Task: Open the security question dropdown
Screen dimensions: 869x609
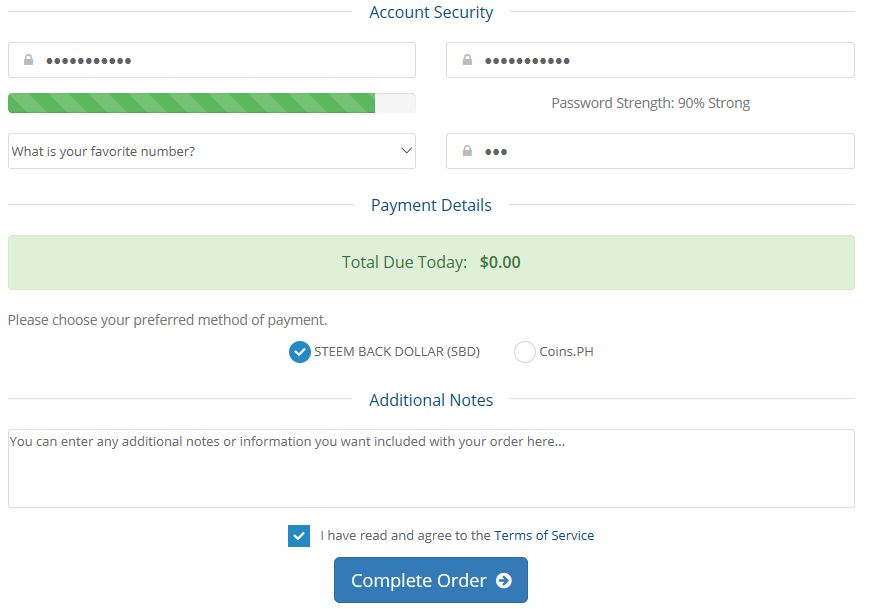Action: (212, 151)
